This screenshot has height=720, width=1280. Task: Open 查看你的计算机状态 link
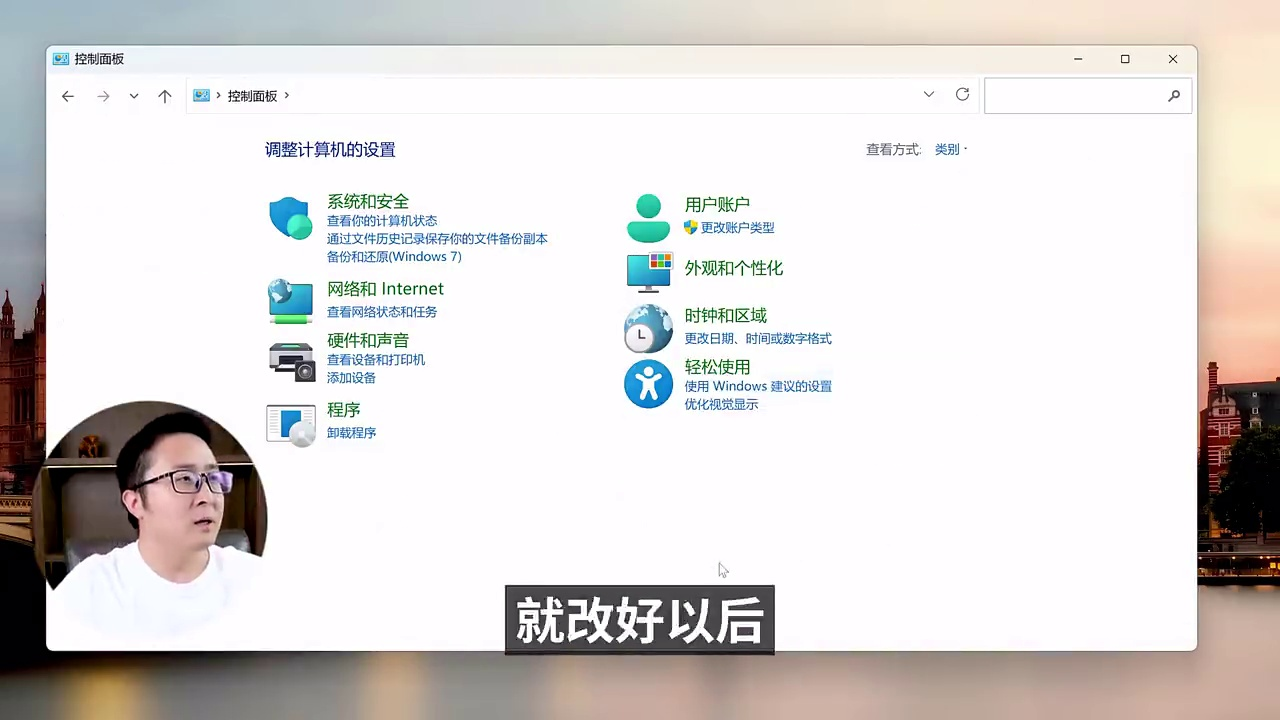tap(382, 221)
